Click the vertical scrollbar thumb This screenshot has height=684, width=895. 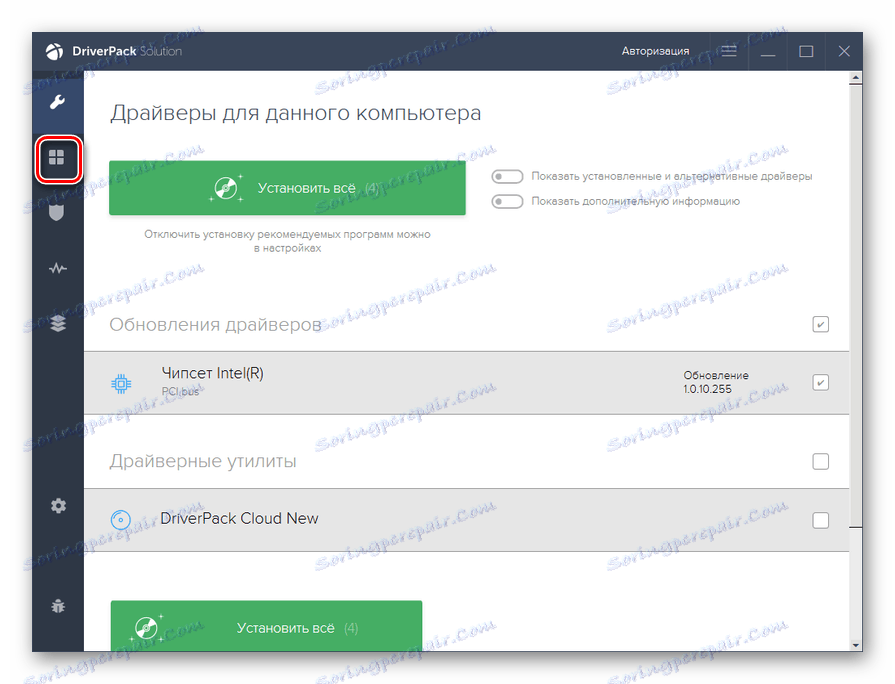point(855,305)
